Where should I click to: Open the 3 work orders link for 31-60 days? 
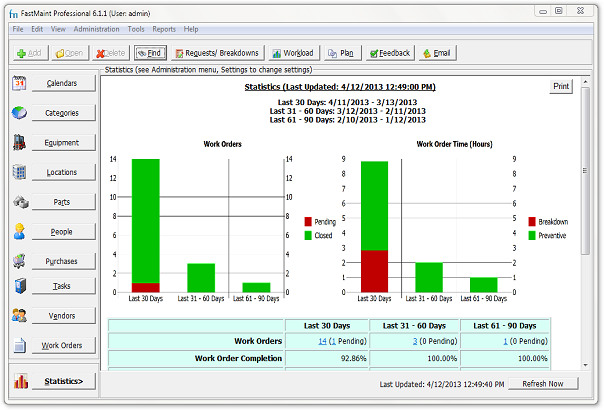tap(415, 341)
